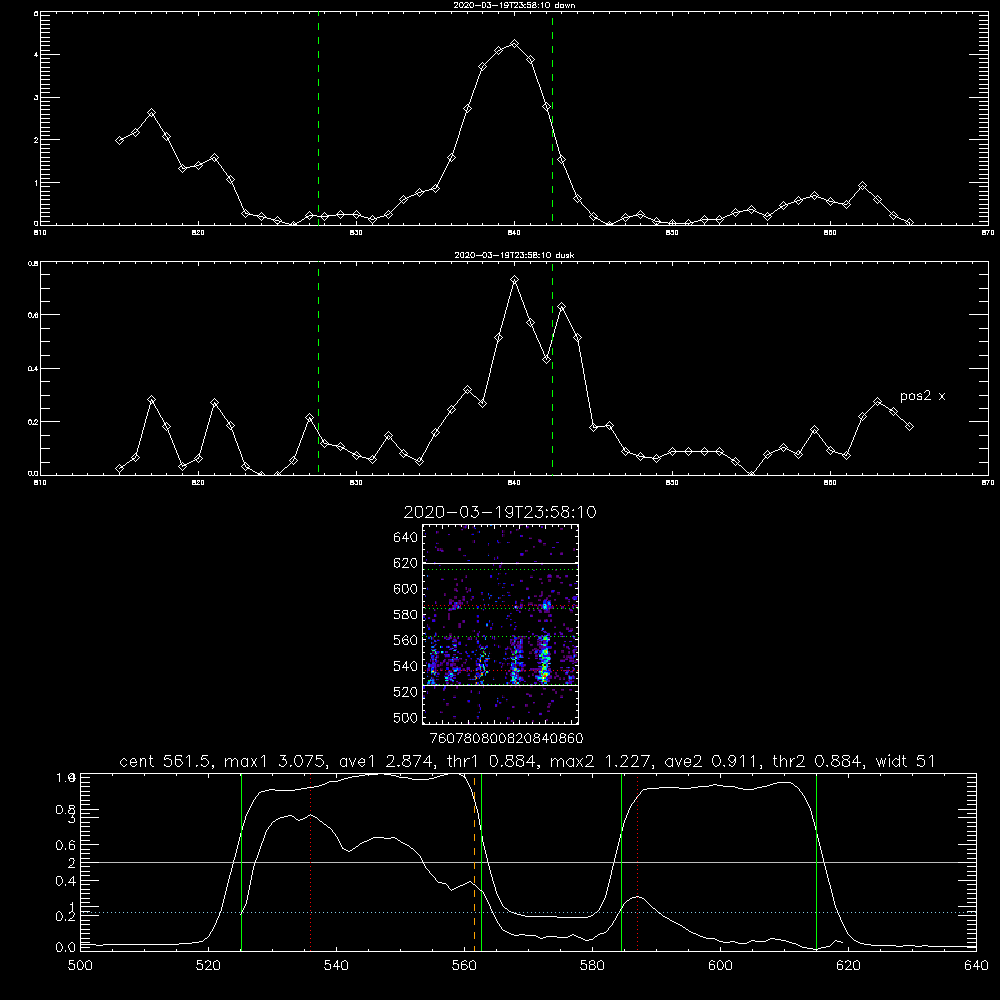Click the bottom plot y-axis label '0.4'
1000x1000 pixels.
click(x=66, y=881)
